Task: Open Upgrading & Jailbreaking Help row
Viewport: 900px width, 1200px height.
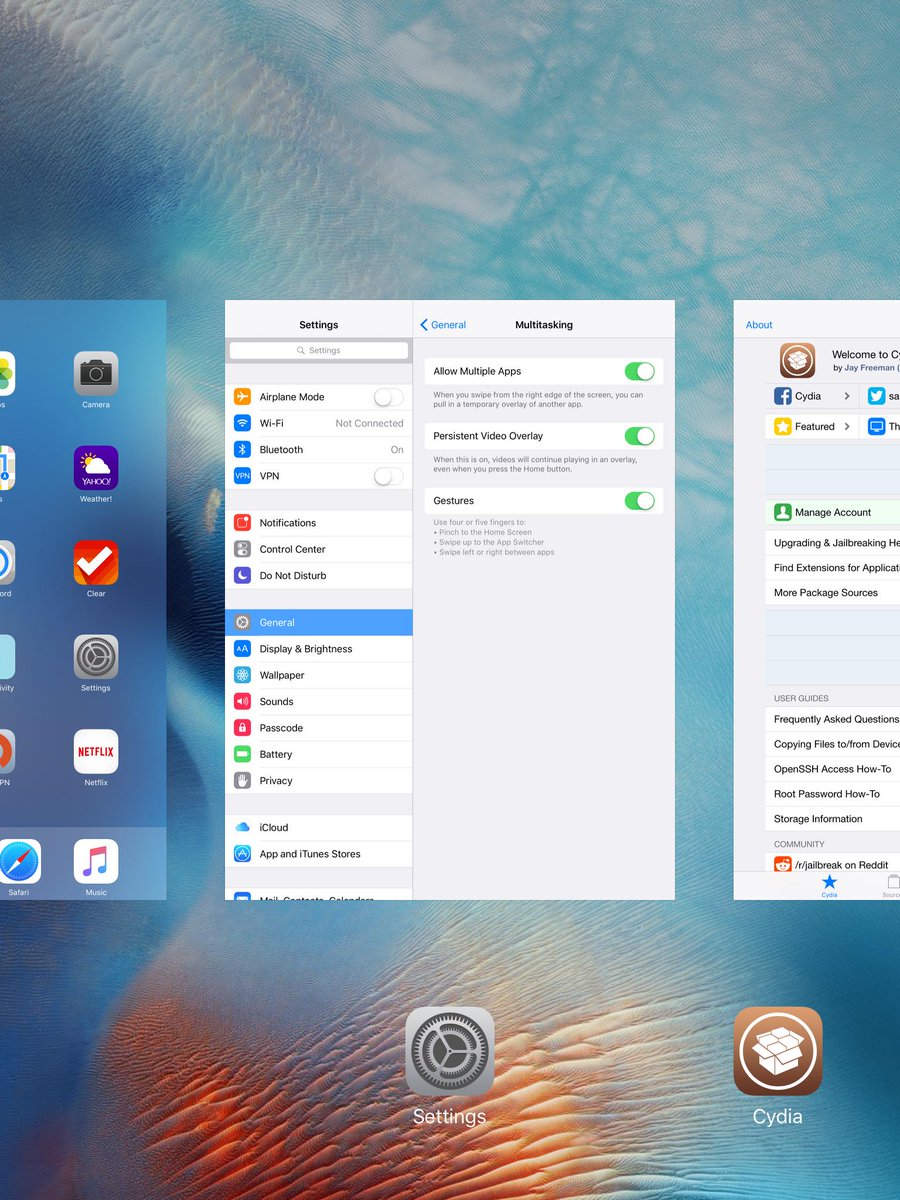Action: click(833, 543)
